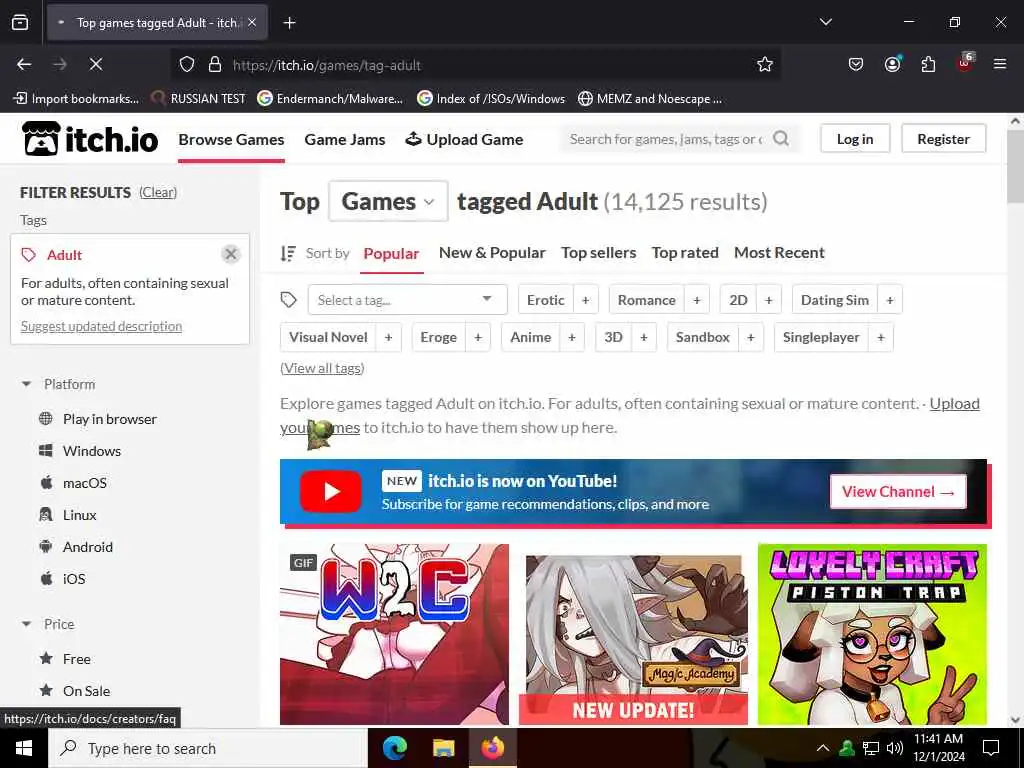Add Erotic tag with its plus button
Viewport: 1024px width, 768px height.
(x=586, y=300)
